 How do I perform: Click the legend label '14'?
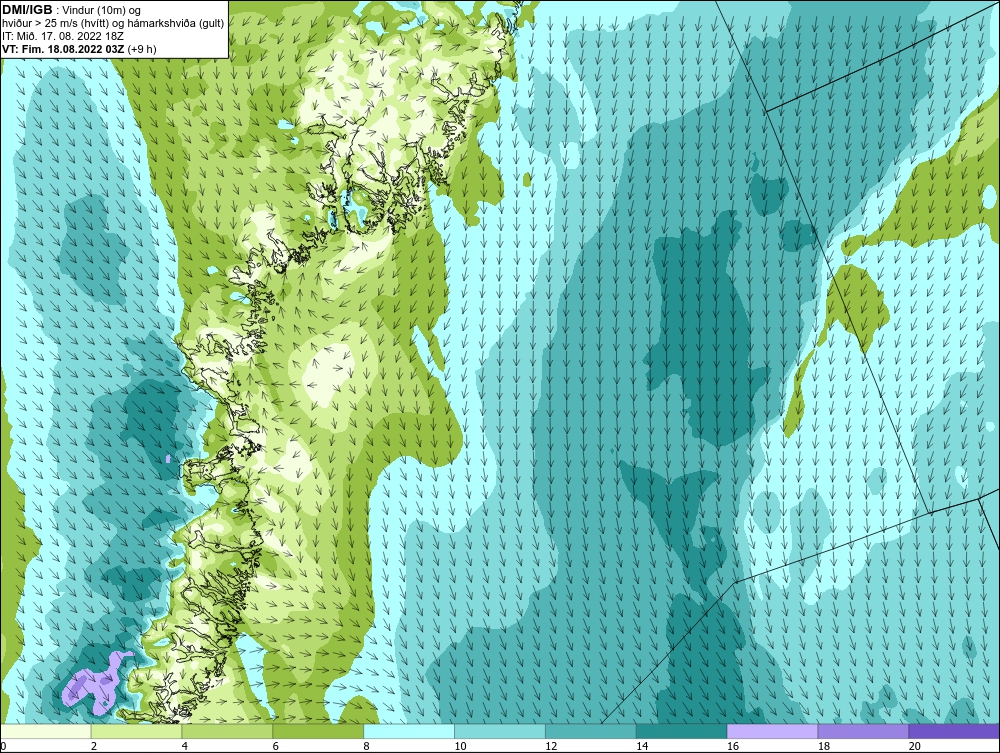point(642,746)
